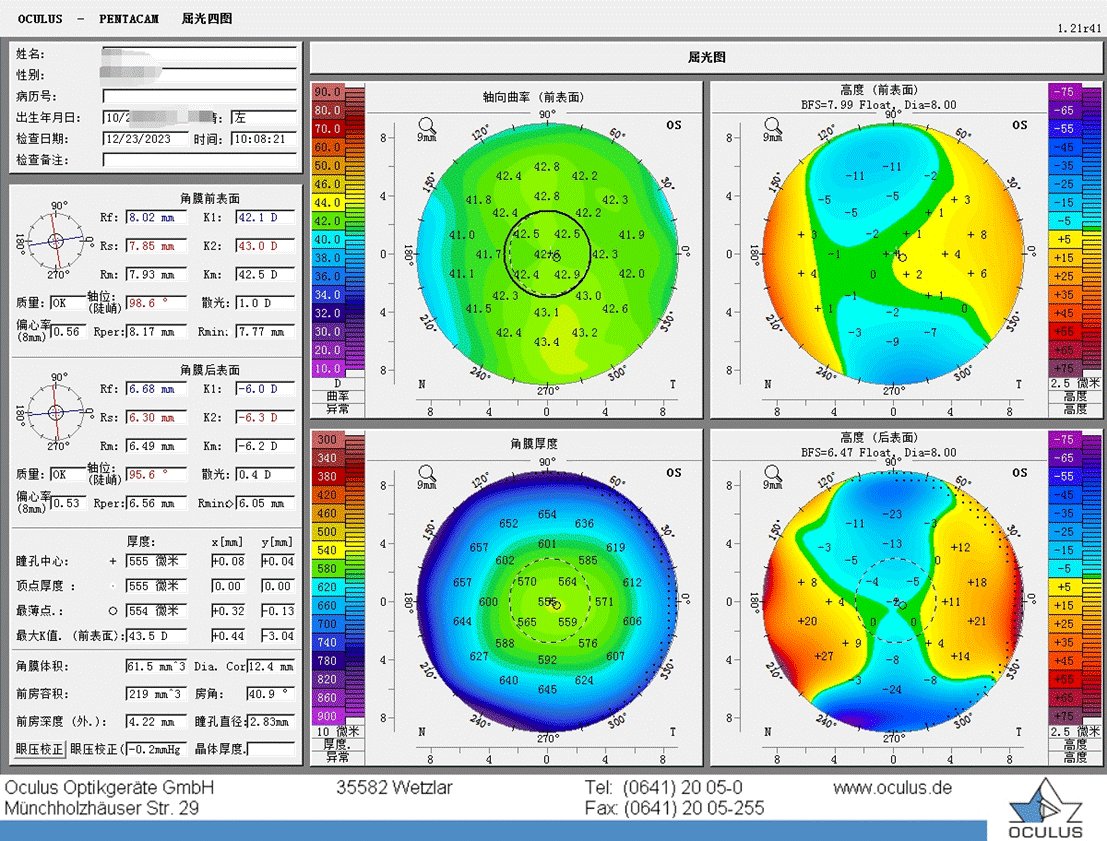Click front surface Rf value 8.02 mm

(x=156, y=217)
